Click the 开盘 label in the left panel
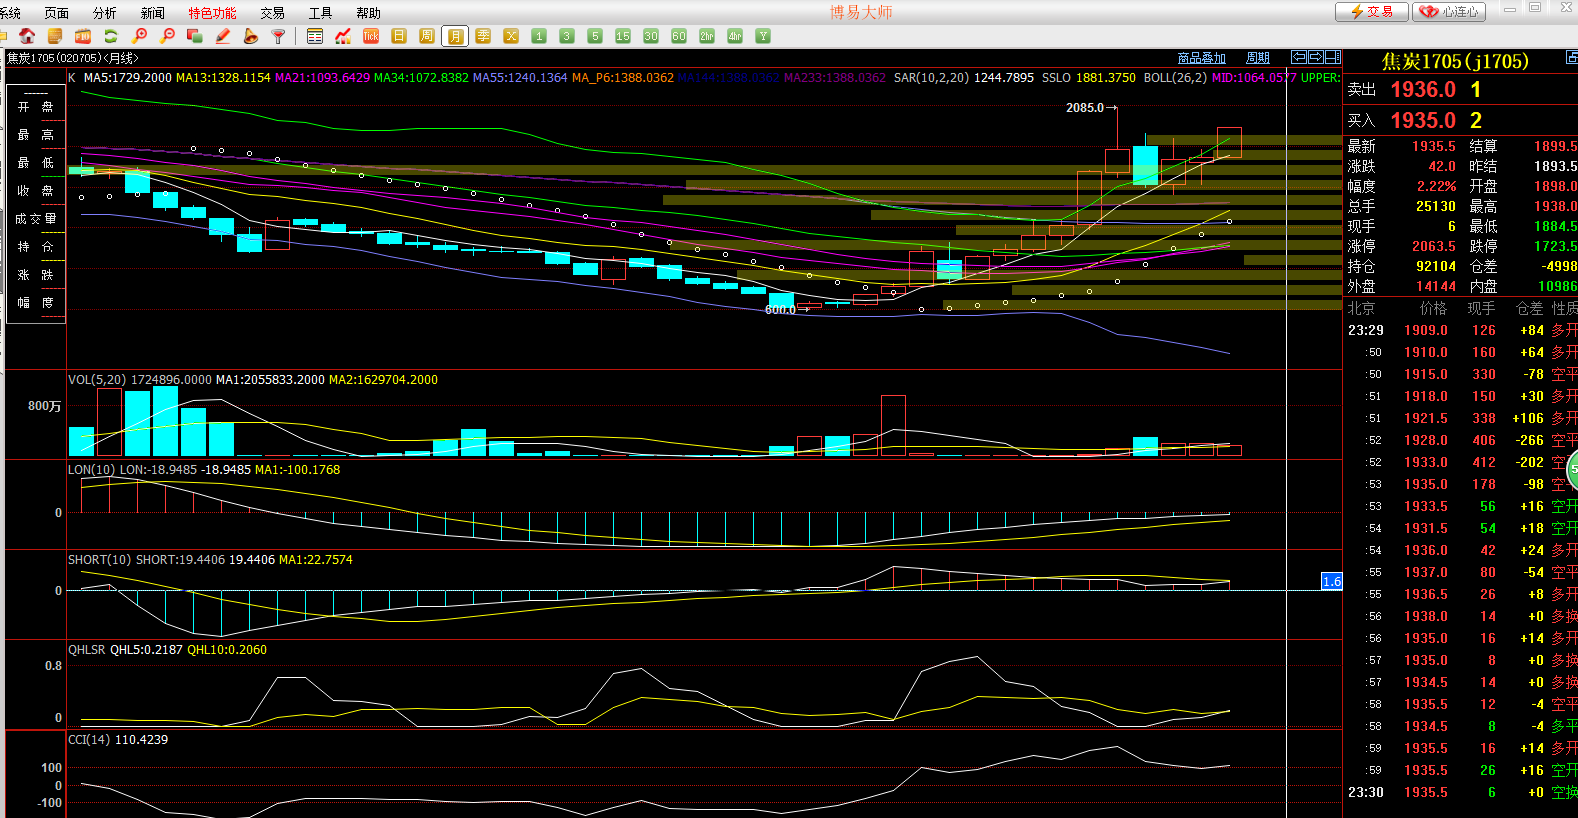The height and width of the screenshot is (818, 1578). coord(36,107)
